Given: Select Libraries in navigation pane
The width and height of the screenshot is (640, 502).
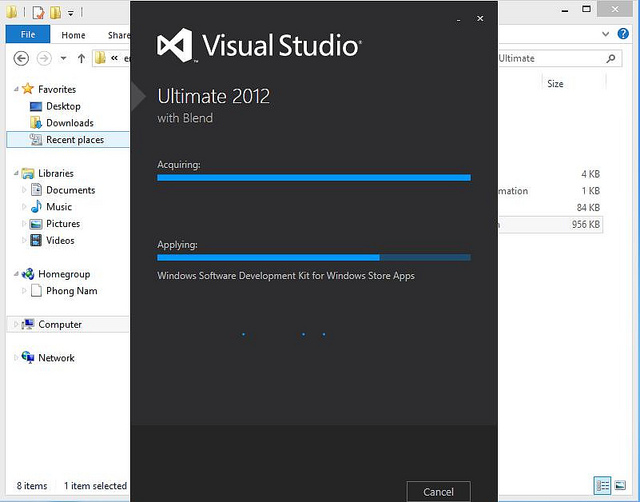Looking at the screenshot, I should 56,173.
